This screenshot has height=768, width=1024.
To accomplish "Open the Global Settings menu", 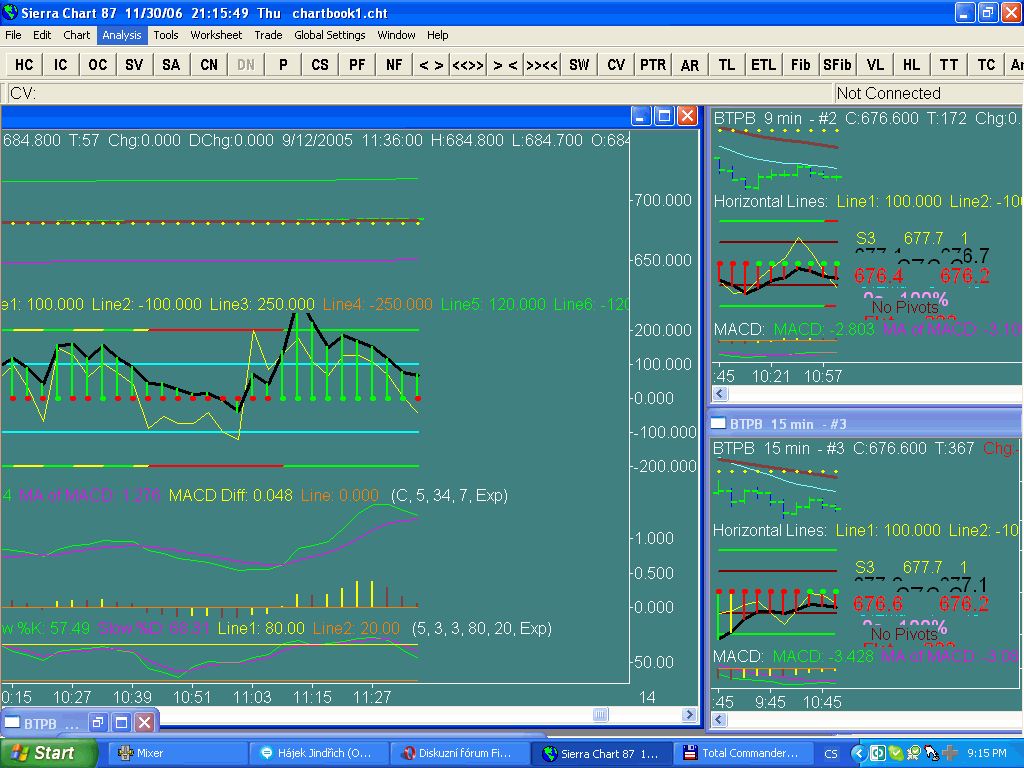I will [x=329, y=35].
